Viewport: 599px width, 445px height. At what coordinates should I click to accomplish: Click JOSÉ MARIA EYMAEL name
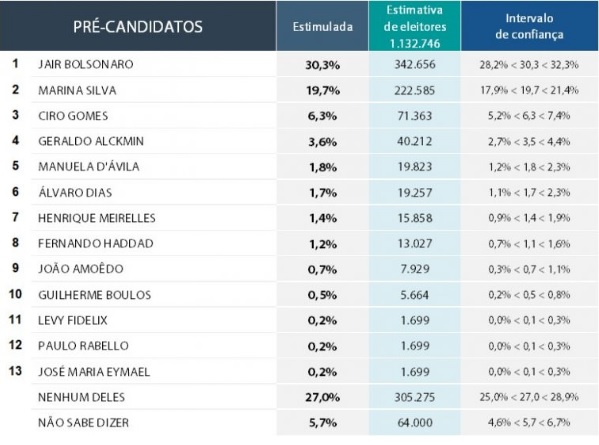pos(94,372)
